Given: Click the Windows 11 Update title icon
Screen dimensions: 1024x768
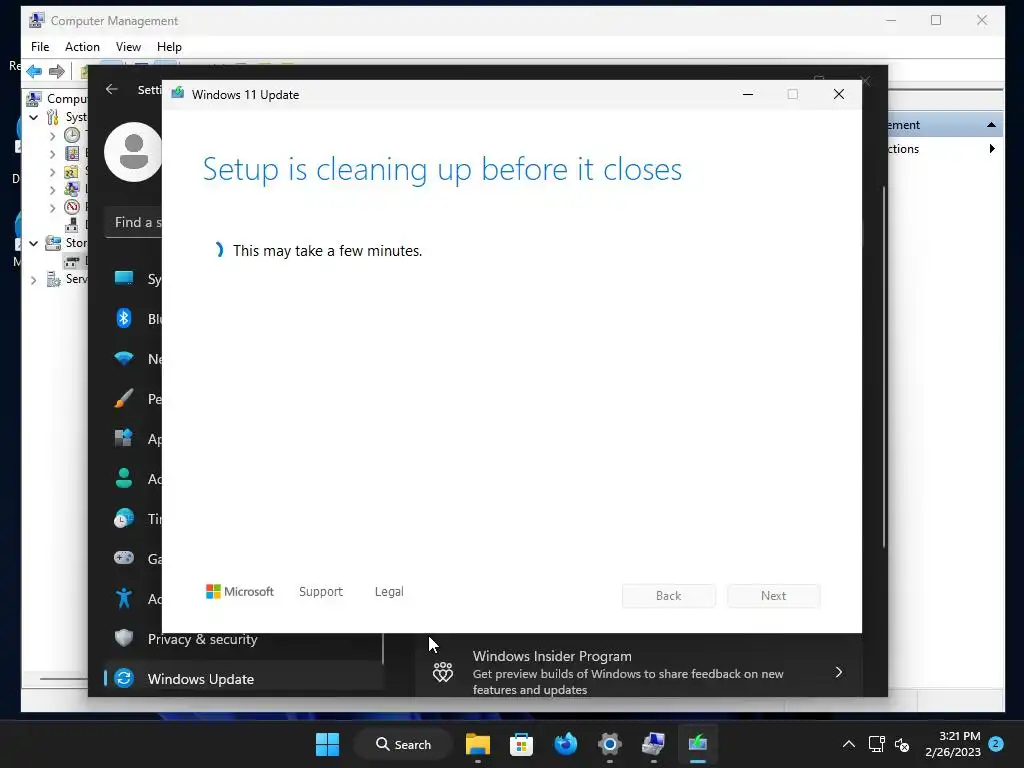Looking at the screenshot, I should [x=178, y=94].
